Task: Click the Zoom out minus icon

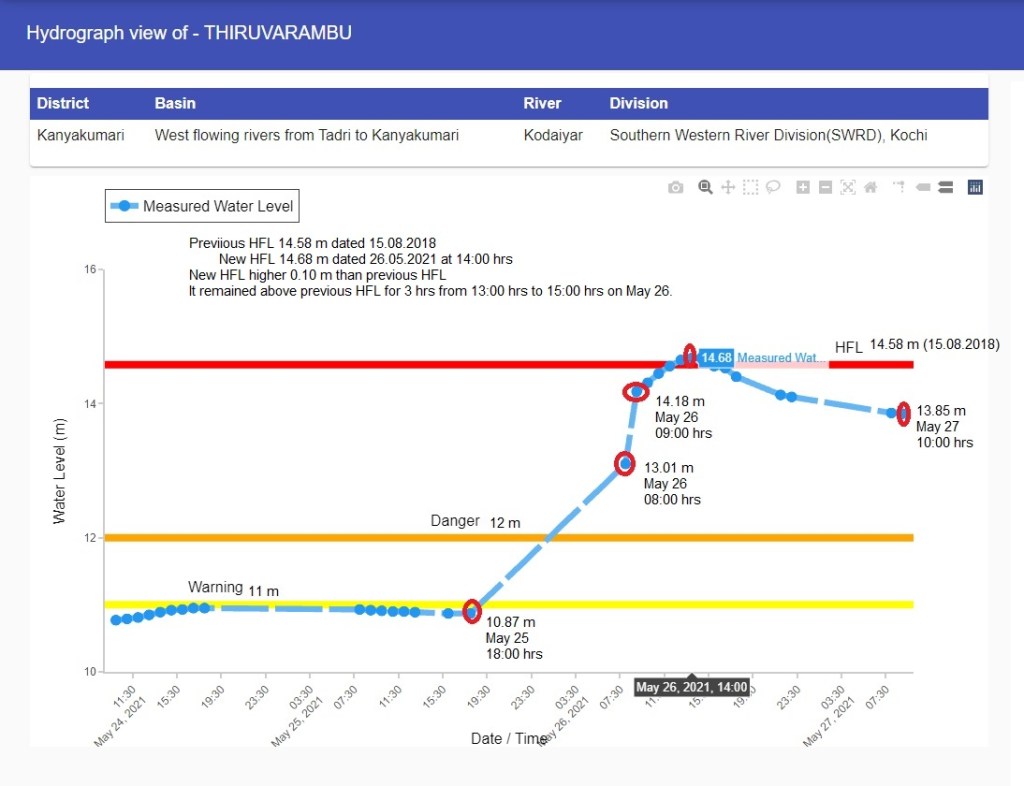Action: pyautogui.click(x=825, y=187)
